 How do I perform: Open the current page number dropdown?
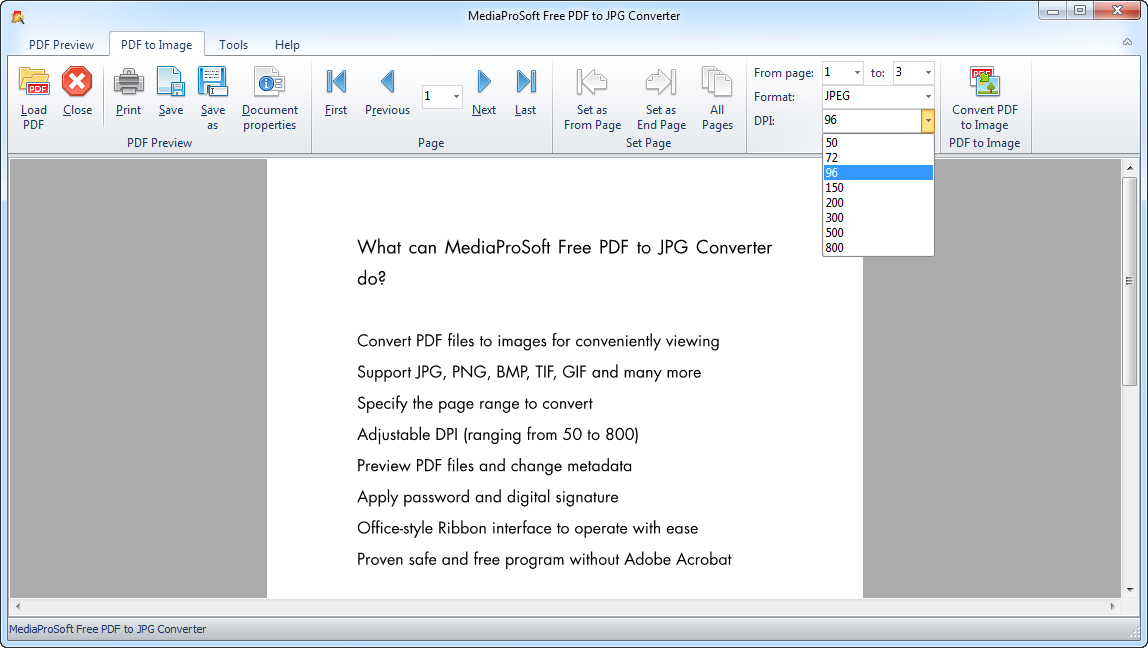click(x=456, y=96)
